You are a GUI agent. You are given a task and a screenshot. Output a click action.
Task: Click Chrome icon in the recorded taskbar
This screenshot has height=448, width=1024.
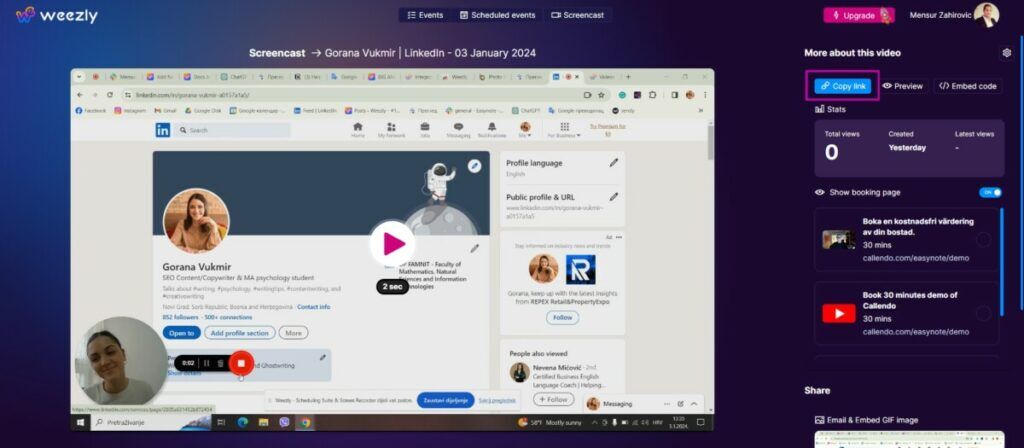[x=305, y=423]
